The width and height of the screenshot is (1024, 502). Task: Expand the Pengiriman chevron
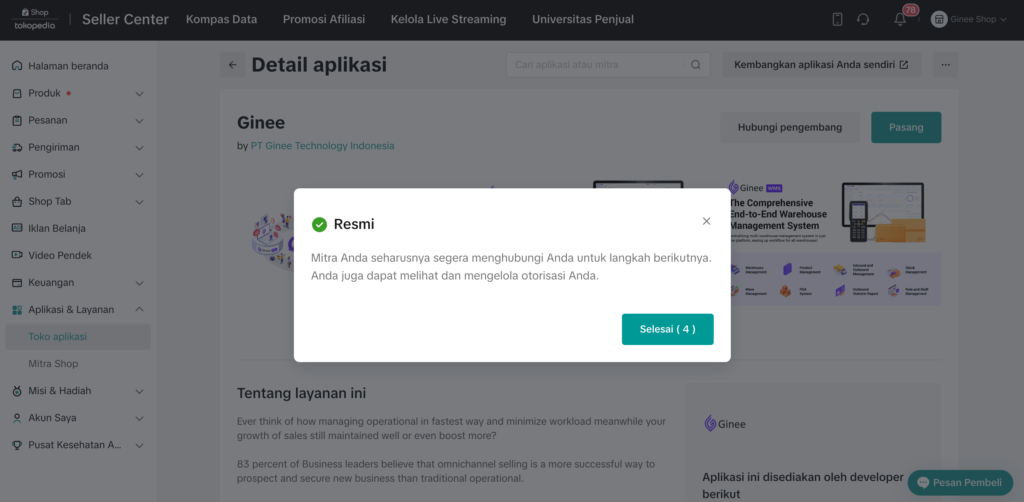tap(139, 148)
